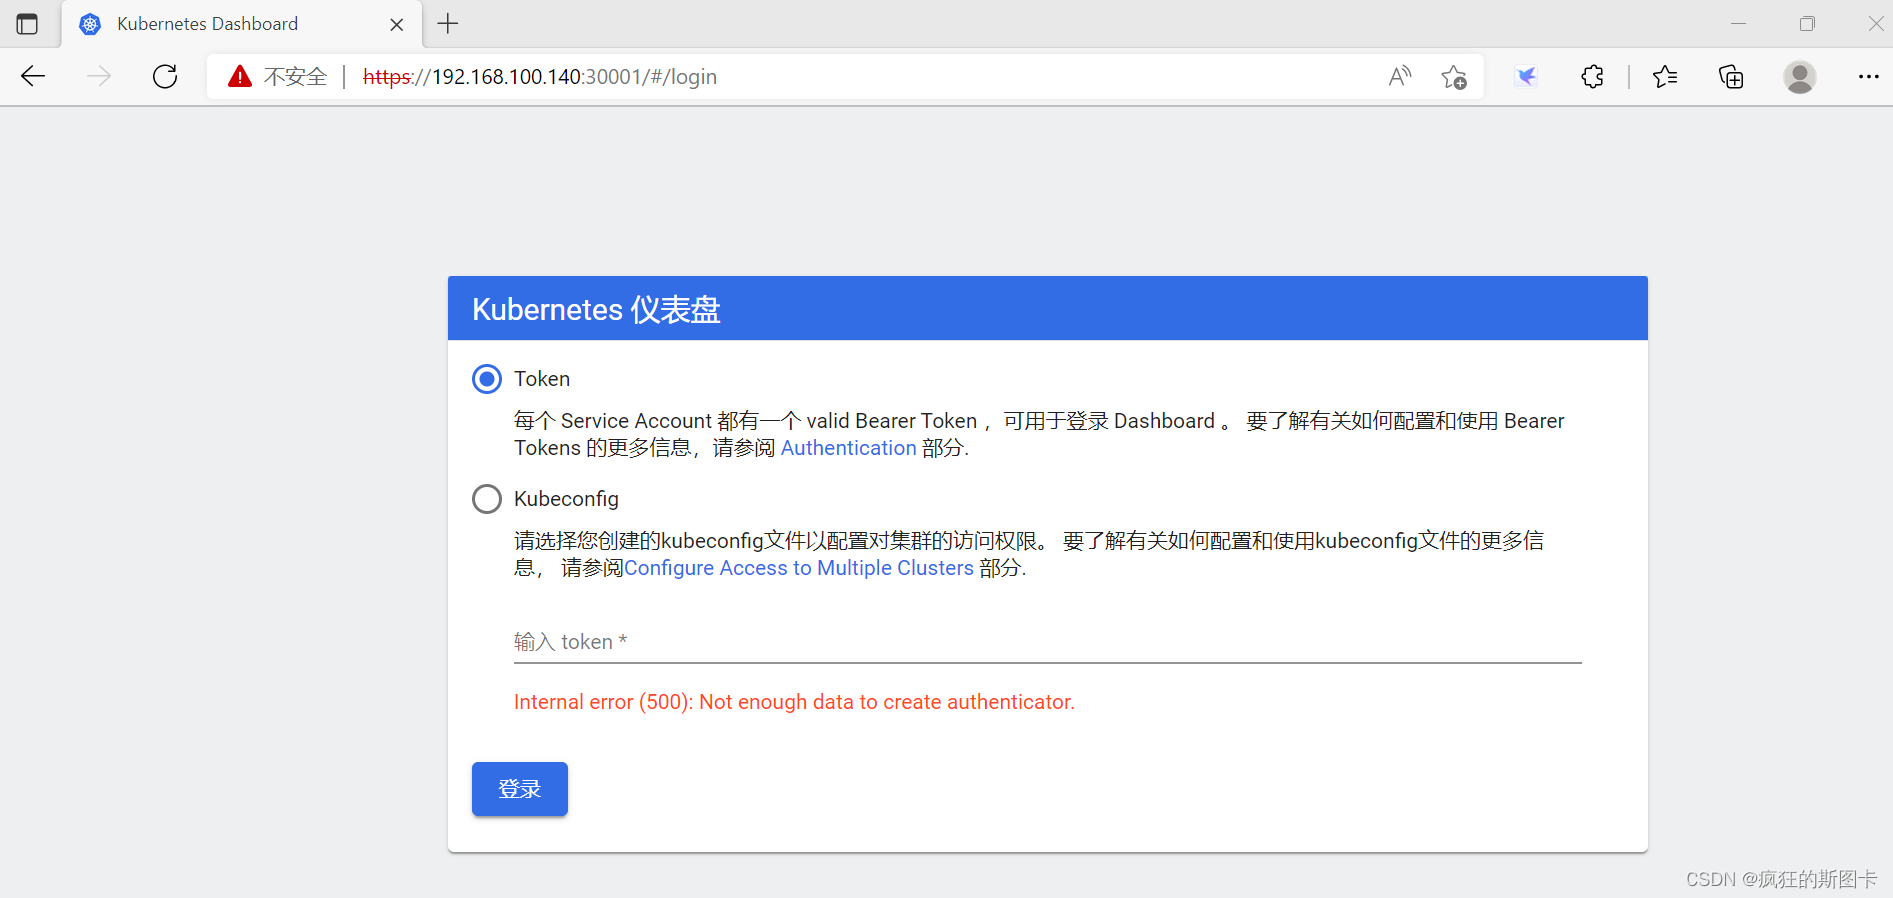The height and width of the screenshot is (898, 1893).
Task: Activate the Read aloud icon
Action: [x=1400, y=76]
